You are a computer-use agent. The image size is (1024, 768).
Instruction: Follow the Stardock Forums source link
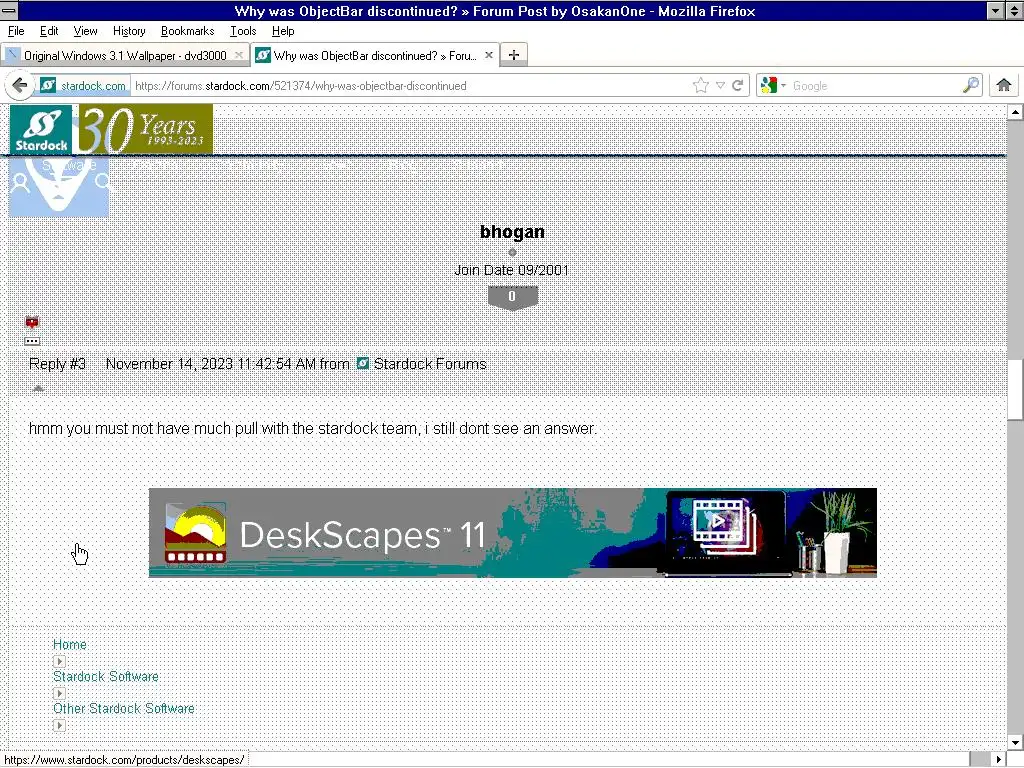tap(430, 364)
